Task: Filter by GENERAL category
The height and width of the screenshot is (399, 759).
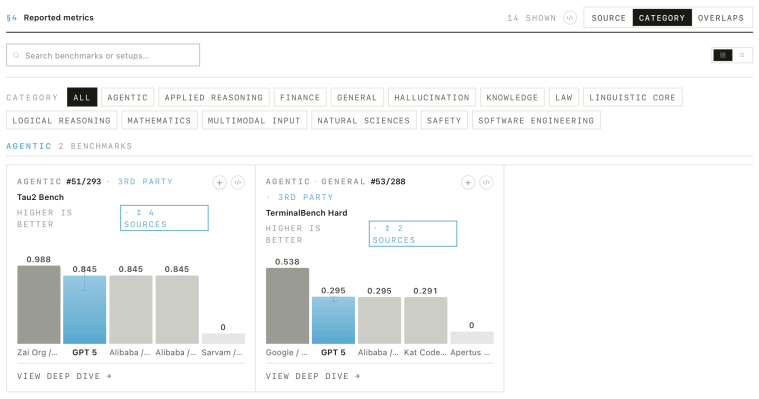Action: pos(357,97)
